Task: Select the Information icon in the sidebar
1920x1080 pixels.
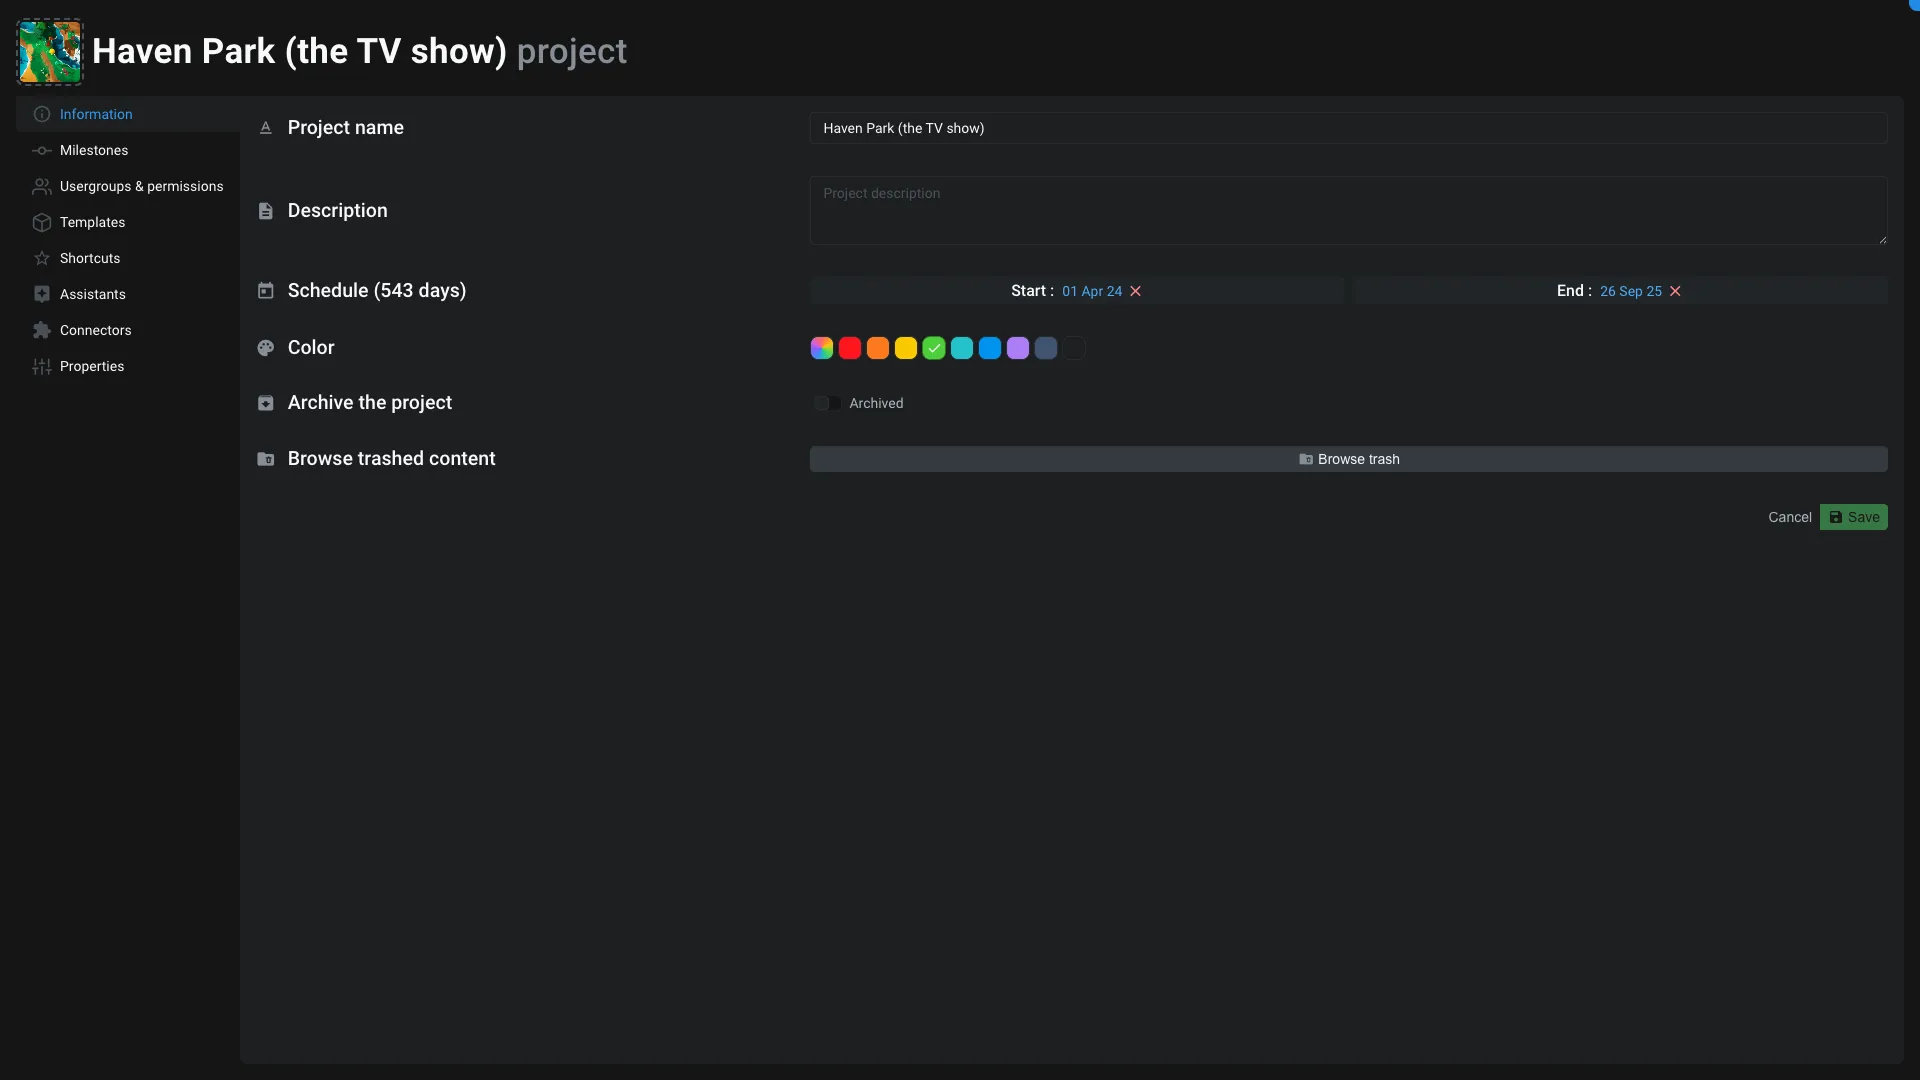Action: (x=42, y=114)
